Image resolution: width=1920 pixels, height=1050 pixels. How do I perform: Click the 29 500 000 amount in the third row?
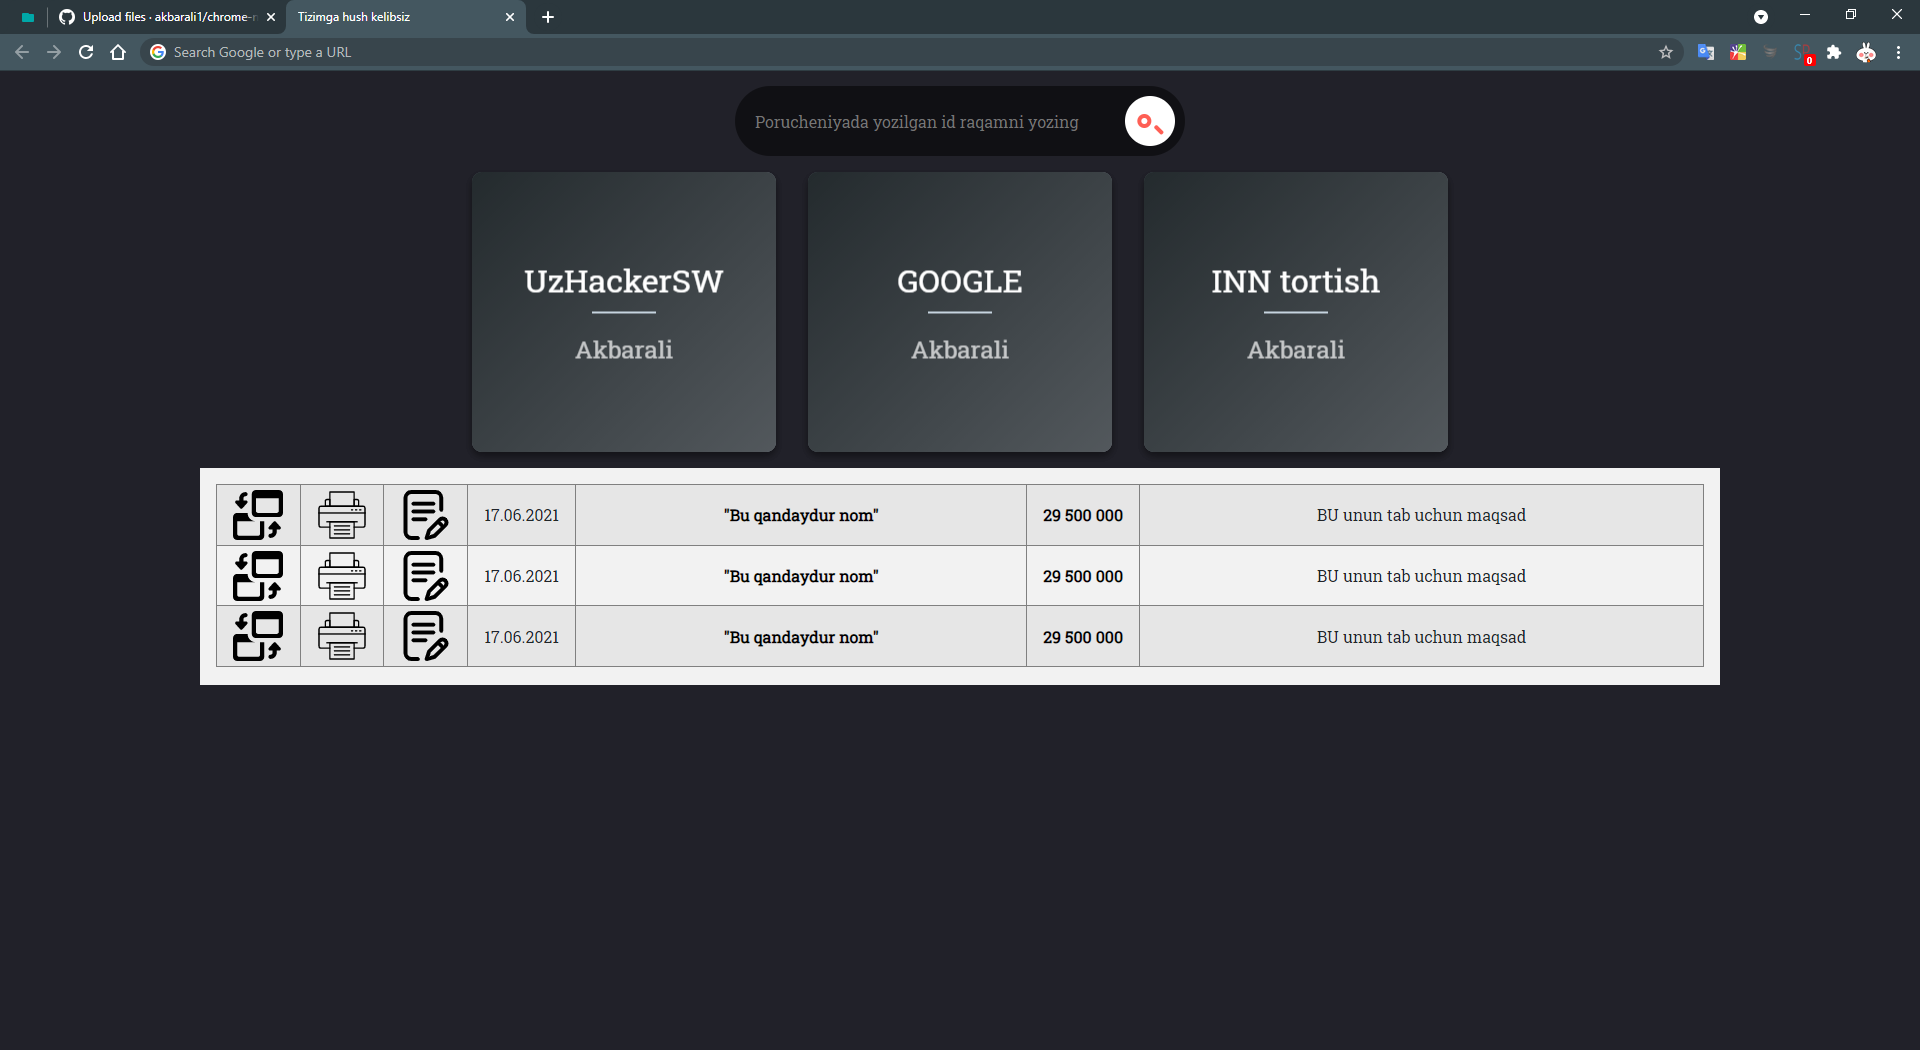[x=1083, y=637]
